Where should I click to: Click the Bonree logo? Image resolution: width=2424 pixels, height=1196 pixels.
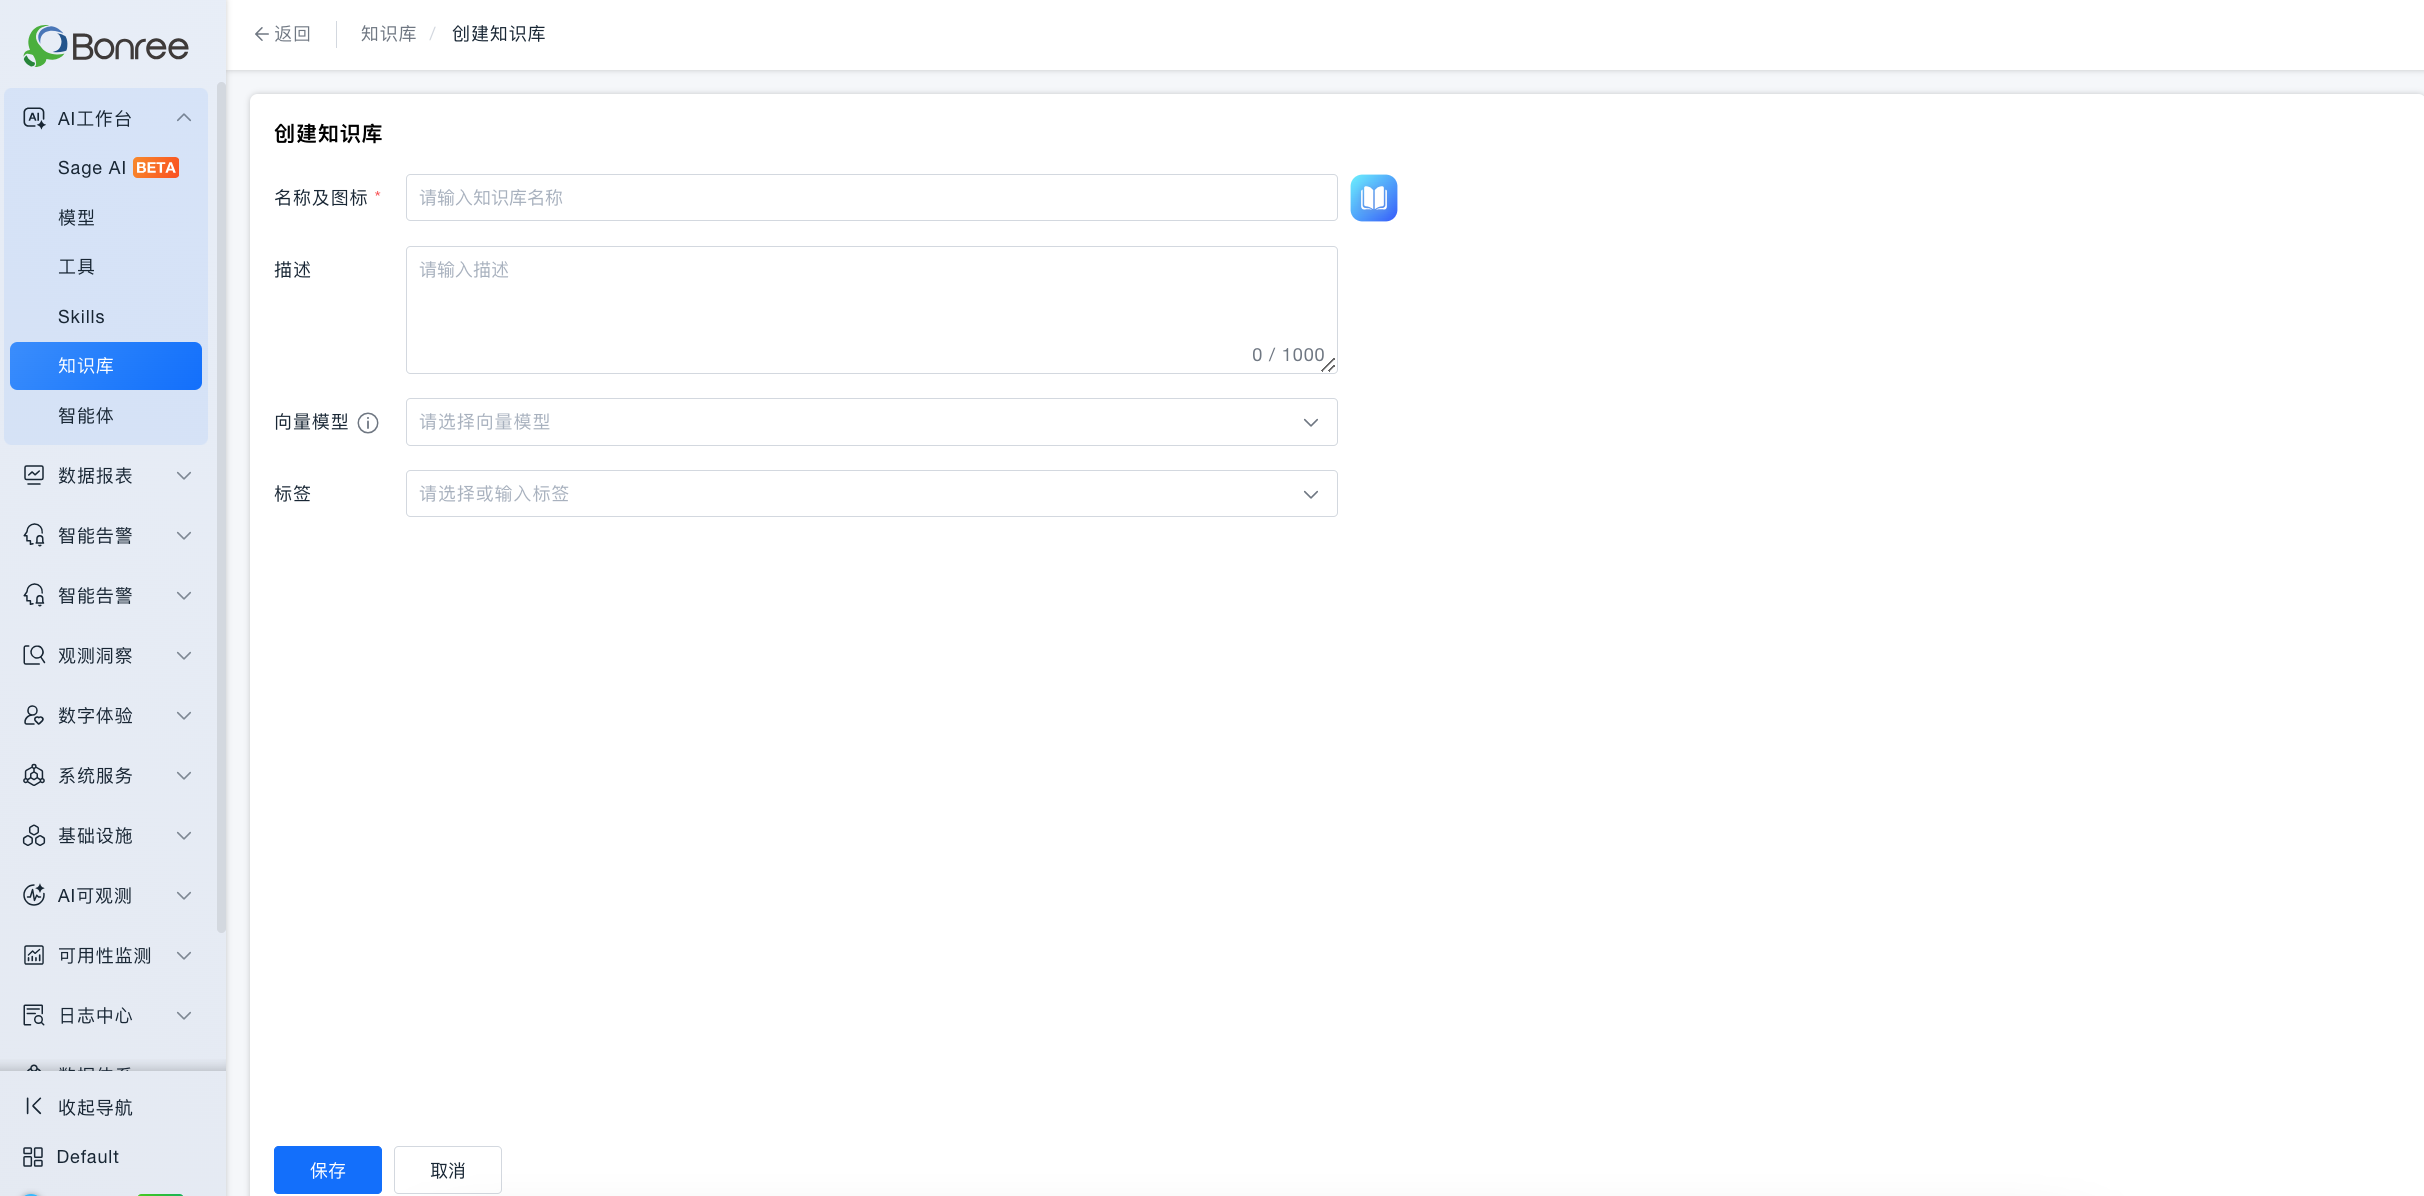click(106, 46)
